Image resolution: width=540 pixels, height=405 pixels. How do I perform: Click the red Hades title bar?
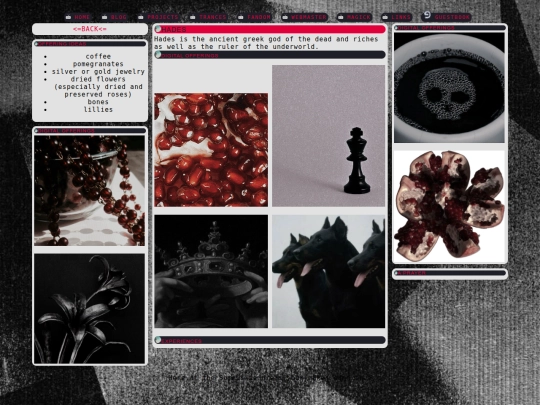pyautogui.click(x=270, y=29)
